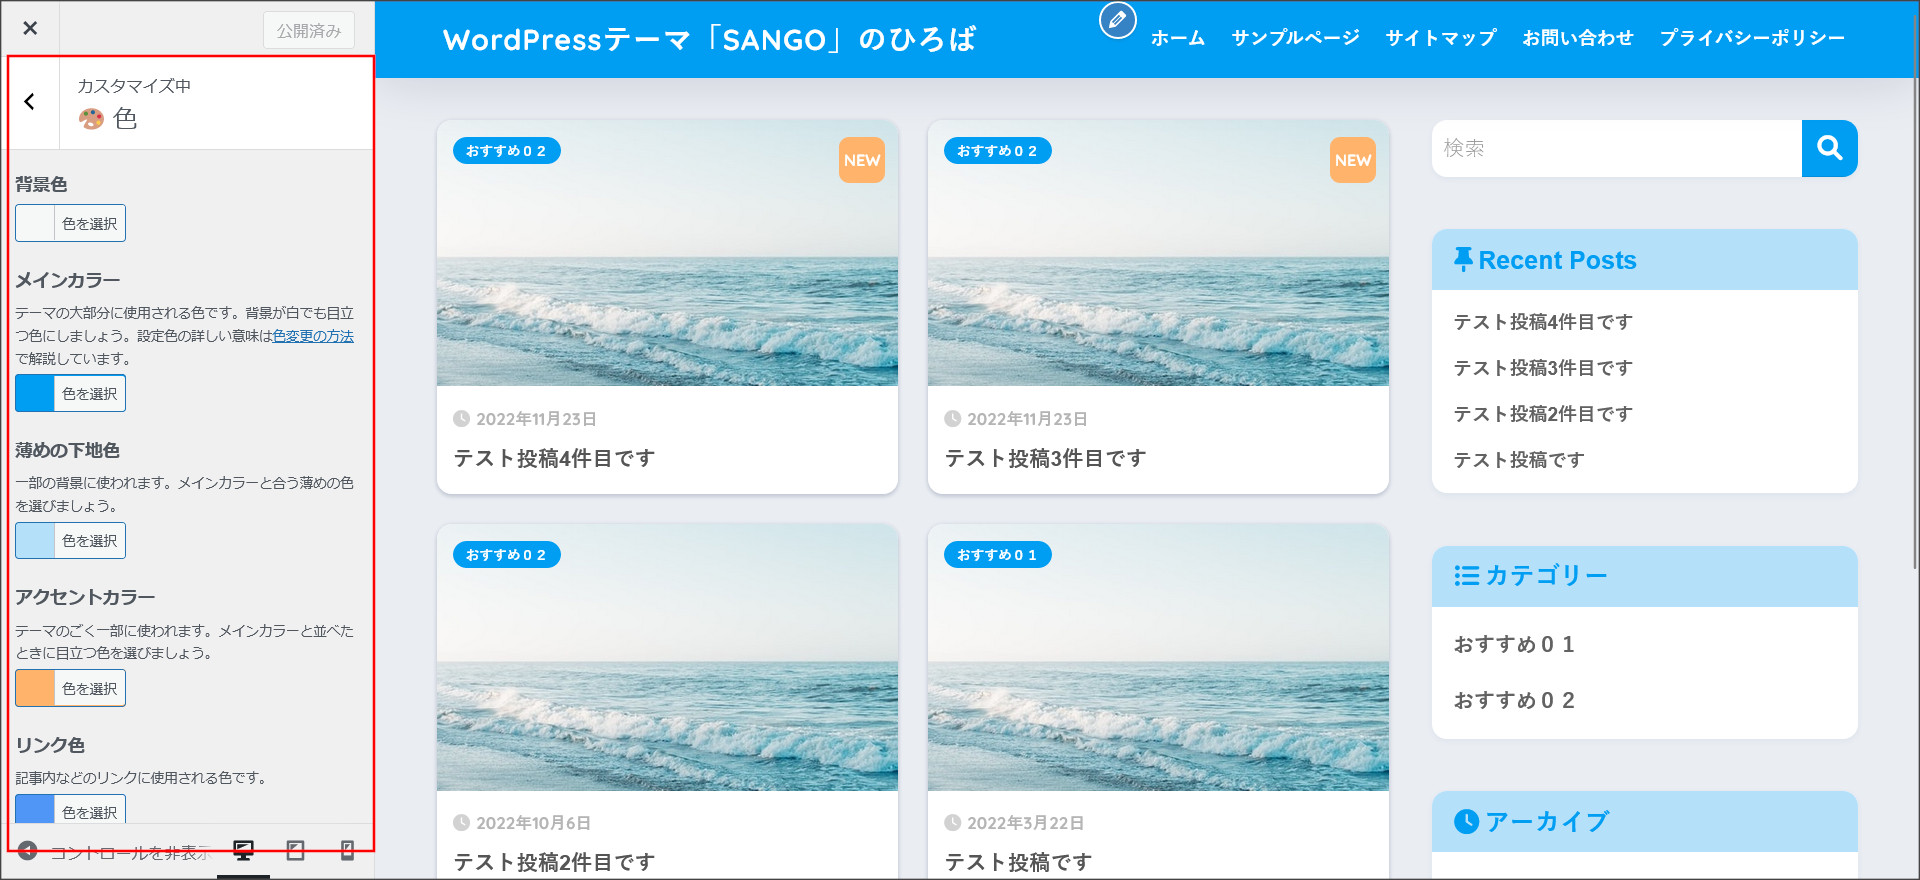Select the リンク色 blue color swatch
This screenshot has width=1920, height=880.
[x=35, y=810]
